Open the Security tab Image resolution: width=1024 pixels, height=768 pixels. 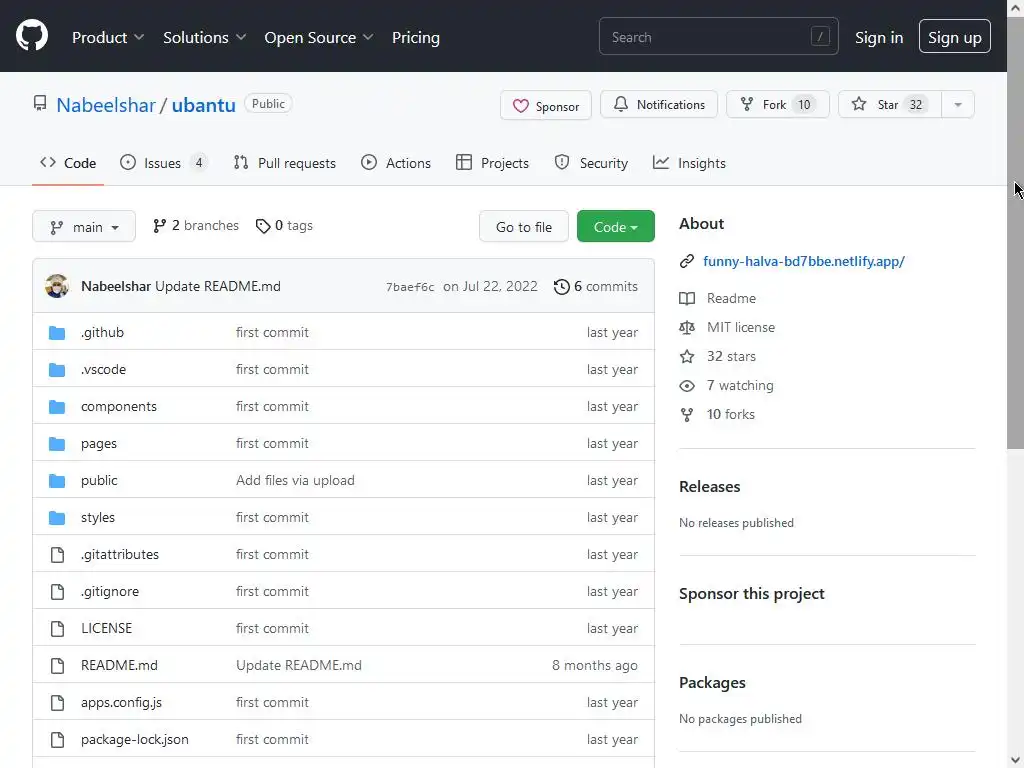(591, 163)
